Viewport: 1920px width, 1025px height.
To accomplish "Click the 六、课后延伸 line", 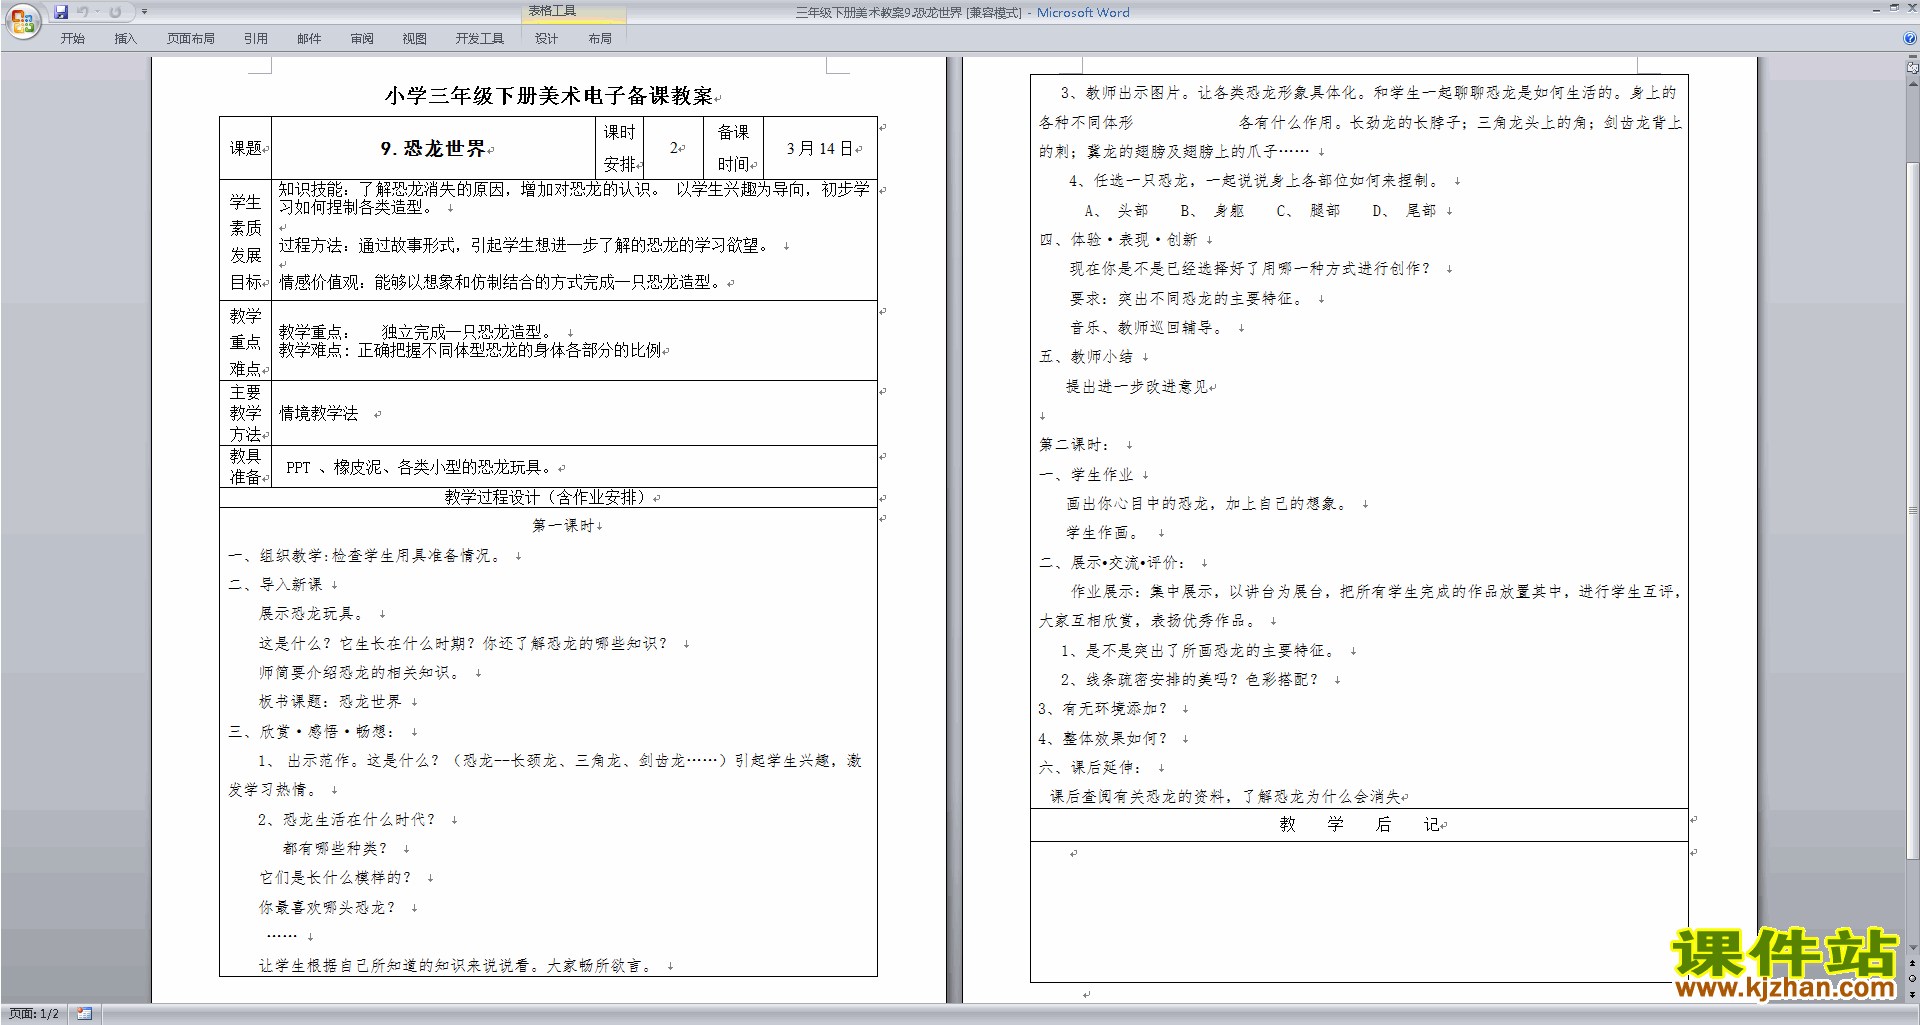I will click(x=1089, y=768).
